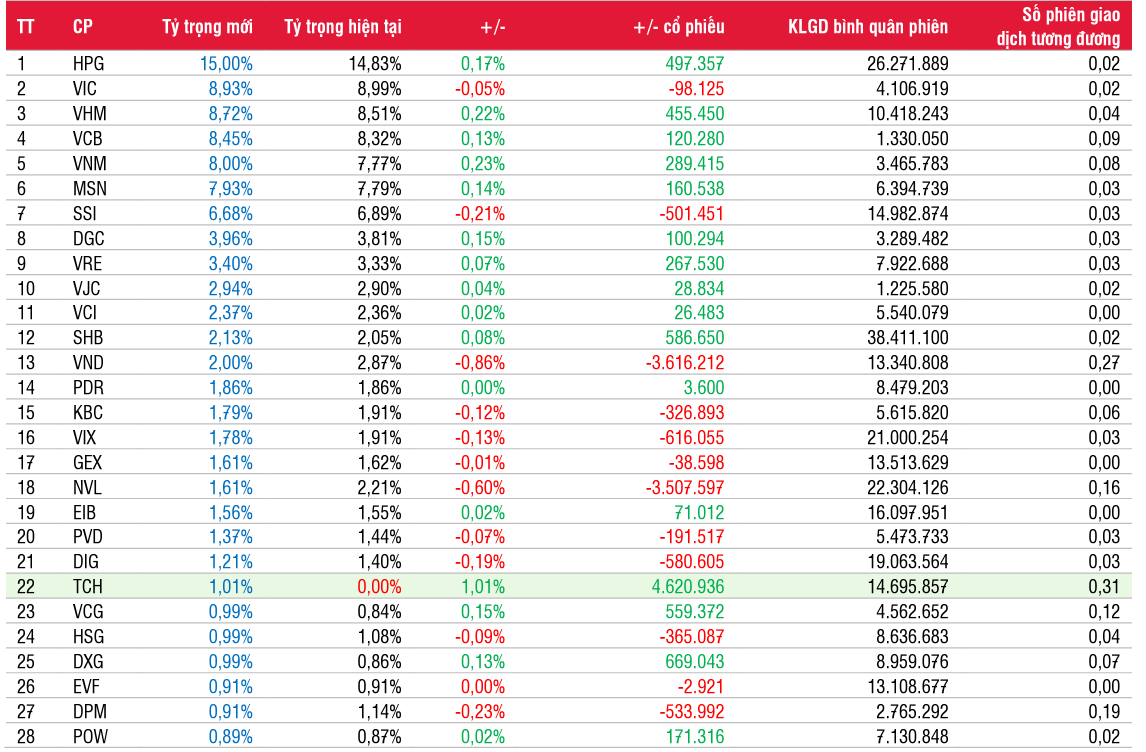The height and width of the screenshot is (752, 1146).
Task: Select the VND ticker cell
Action: [88, 362]
